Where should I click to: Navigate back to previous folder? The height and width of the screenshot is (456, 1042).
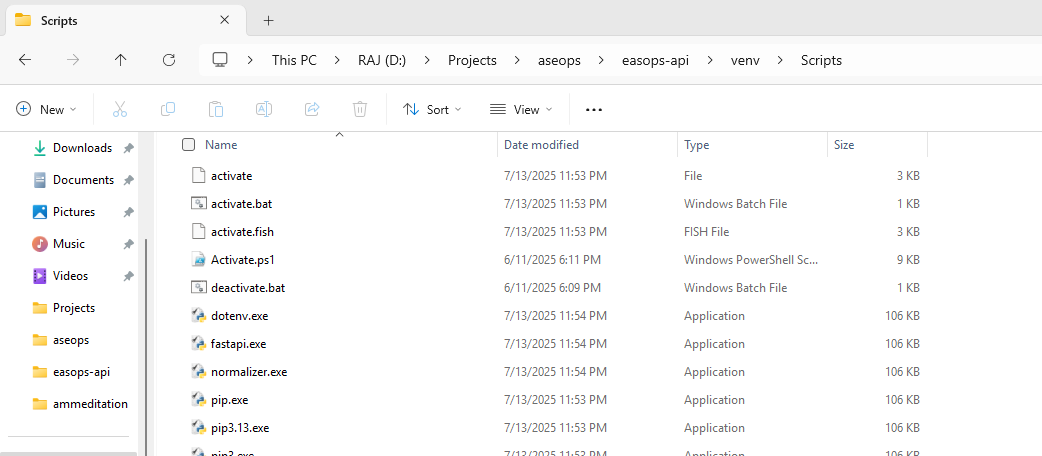click(25, 60)
